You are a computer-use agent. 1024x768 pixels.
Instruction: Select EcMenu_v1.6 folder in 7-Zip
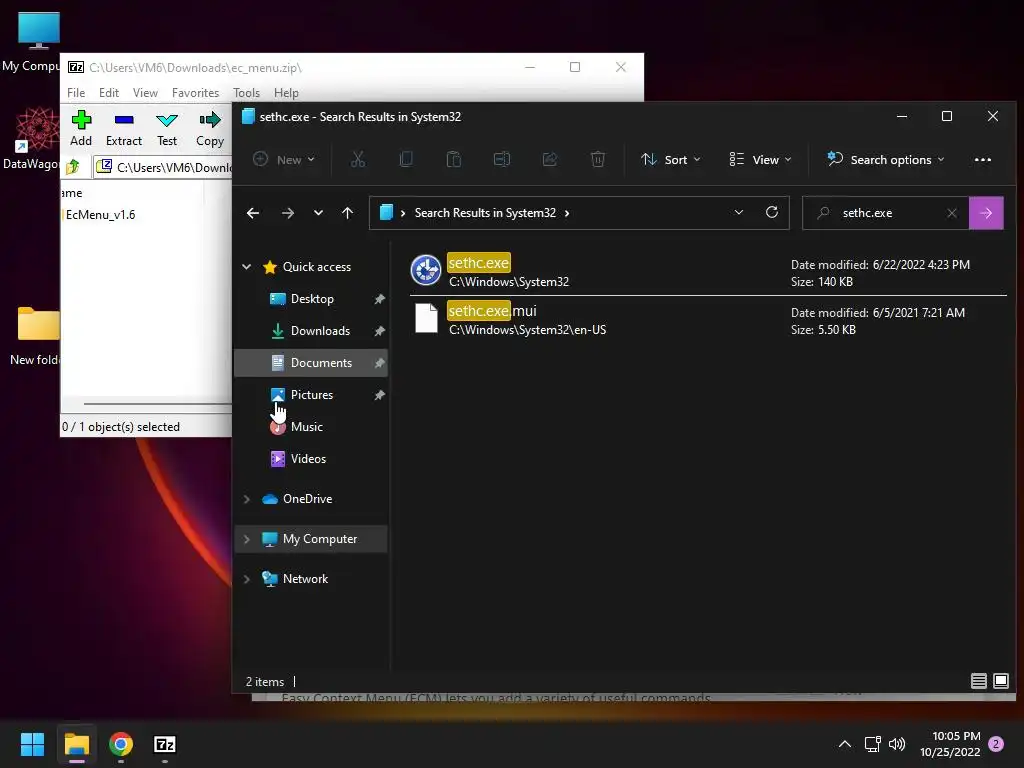point(101,214)
